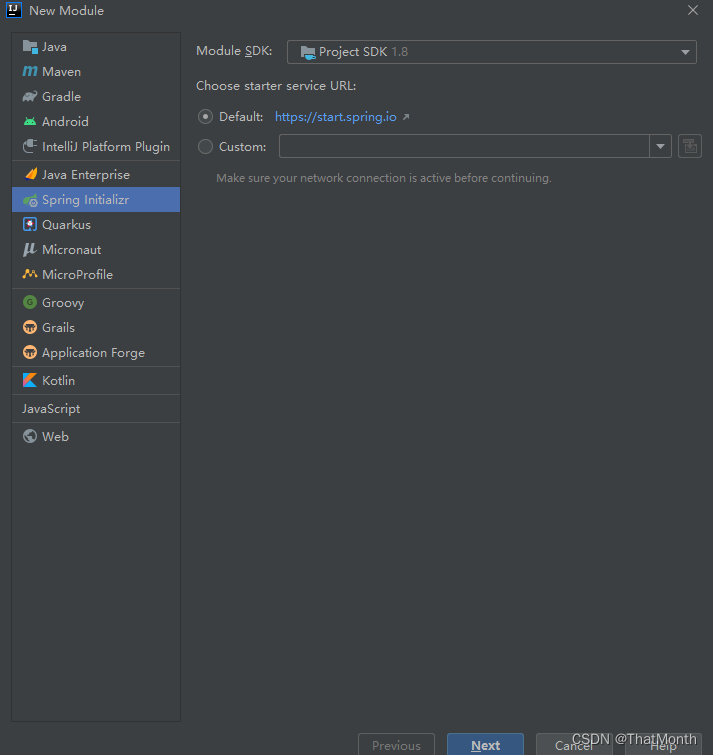Image resolution: width=713 pixels, height=755 pixels.
Task: Select Grails in the list
Action: (96, 327)
